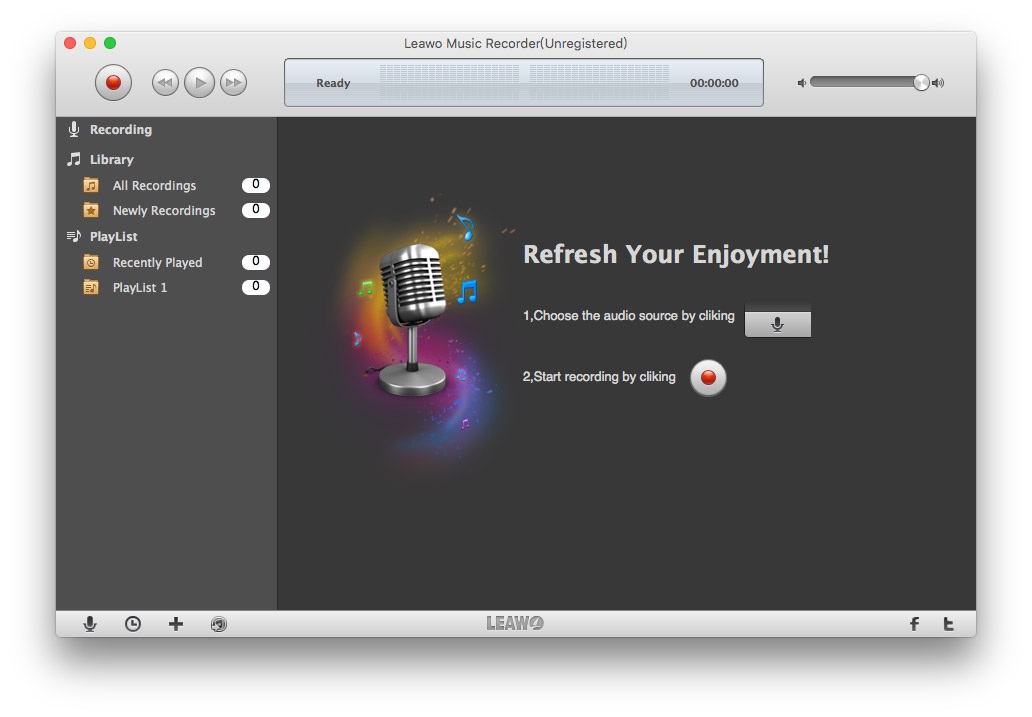This screenshot has height=717, width=1032.
Task: Mute using the low volume speaker icon
Action: pyautogui.click(x=801, y=83)
